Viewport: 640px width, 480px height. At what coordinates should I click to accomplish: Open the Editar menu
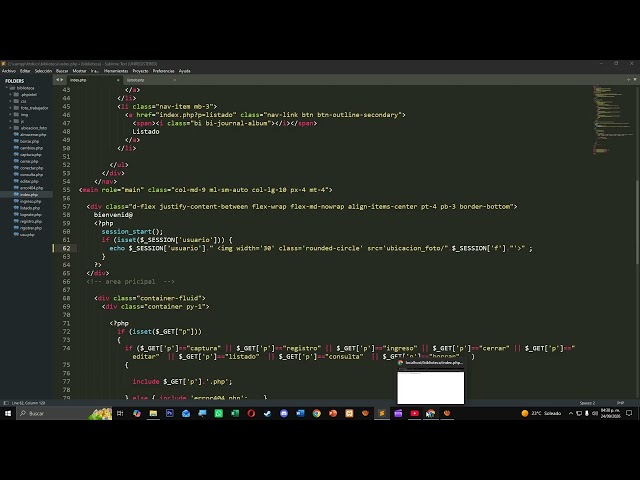tap(25, 71)
